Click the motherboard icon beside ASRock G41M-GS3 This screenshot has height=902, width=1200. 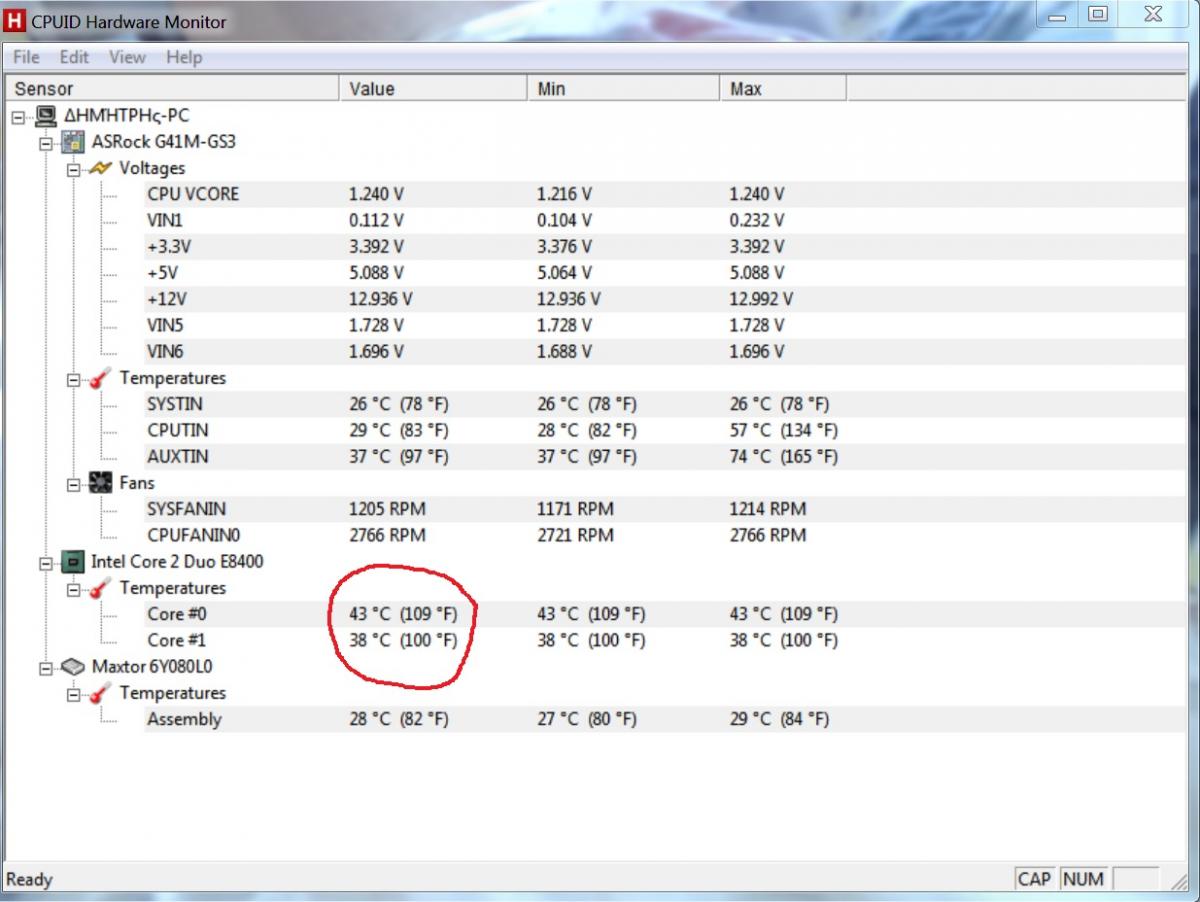tap(74, 142)
